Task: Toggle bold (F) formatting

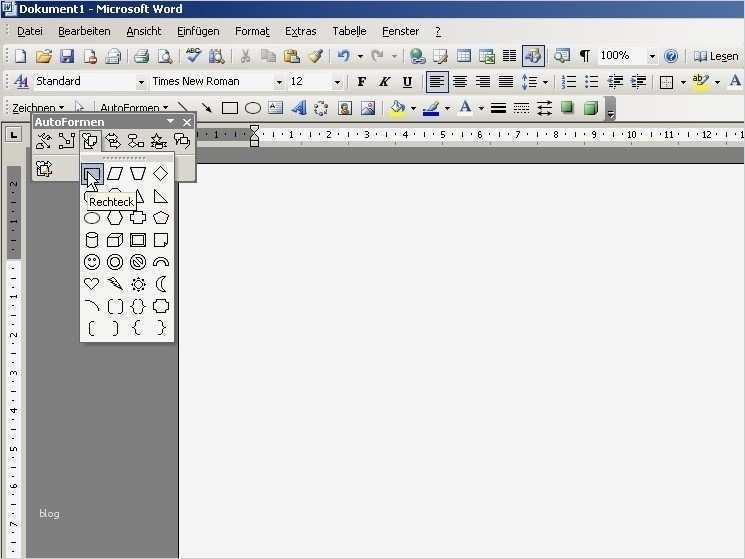Action: 362,82
